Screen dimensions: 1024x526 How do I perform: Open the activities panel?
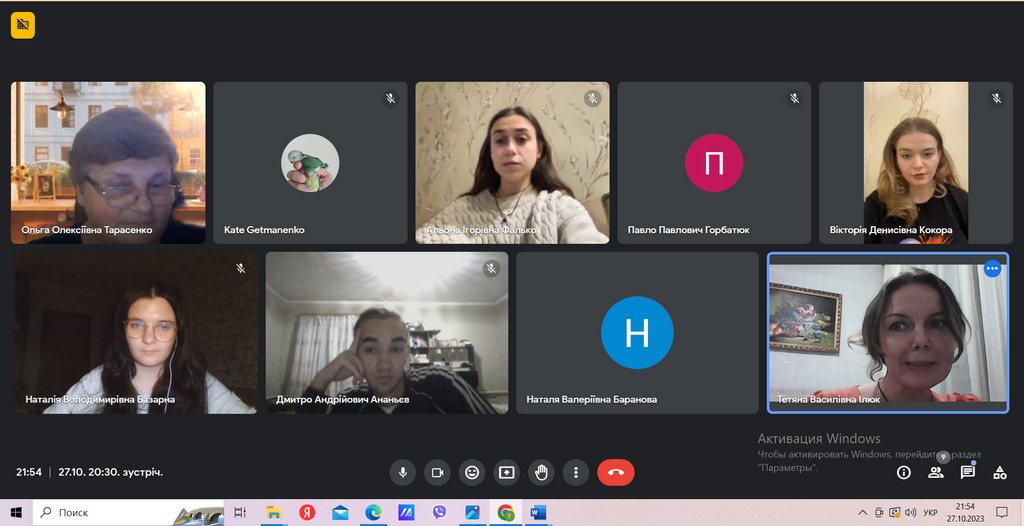pos(1000,472)
